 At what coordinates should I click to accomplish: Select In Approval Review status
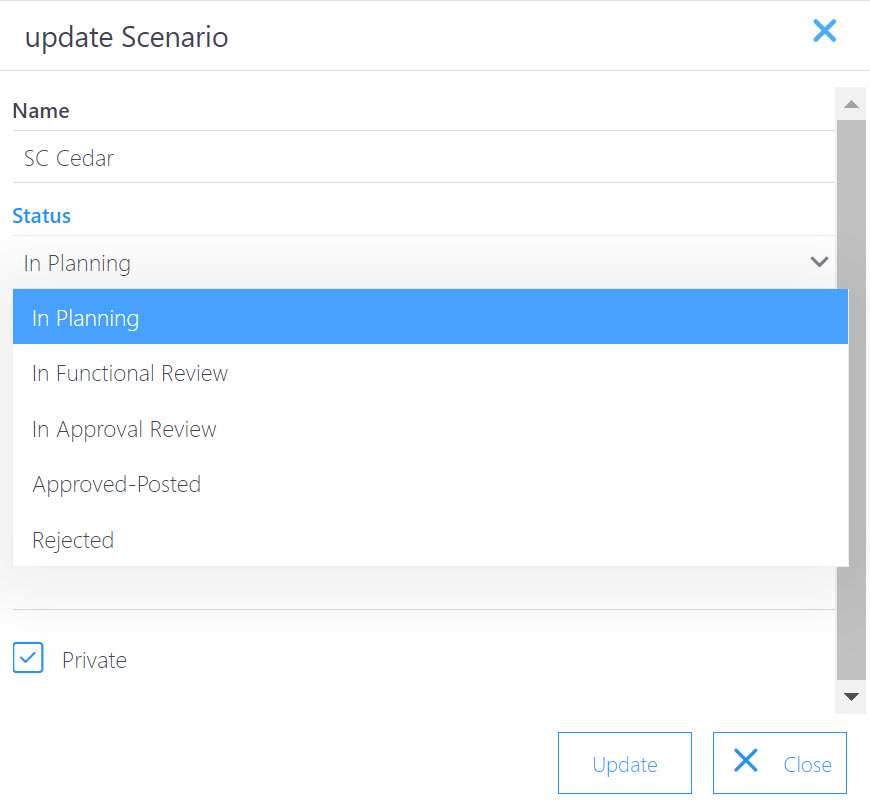pyautogui.click(x=124, y=429)
